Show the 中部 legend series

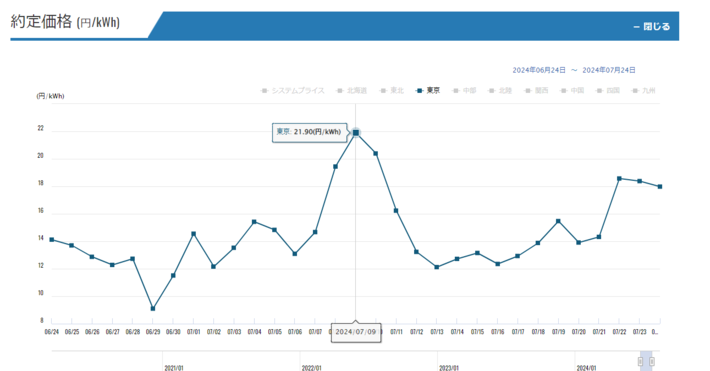(464, 91)
